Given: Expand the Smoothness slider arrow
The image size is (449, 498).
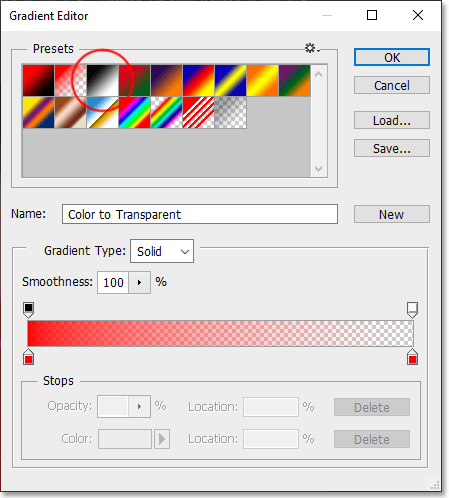Looking at the screenshot, I should (x=139, y=282).
